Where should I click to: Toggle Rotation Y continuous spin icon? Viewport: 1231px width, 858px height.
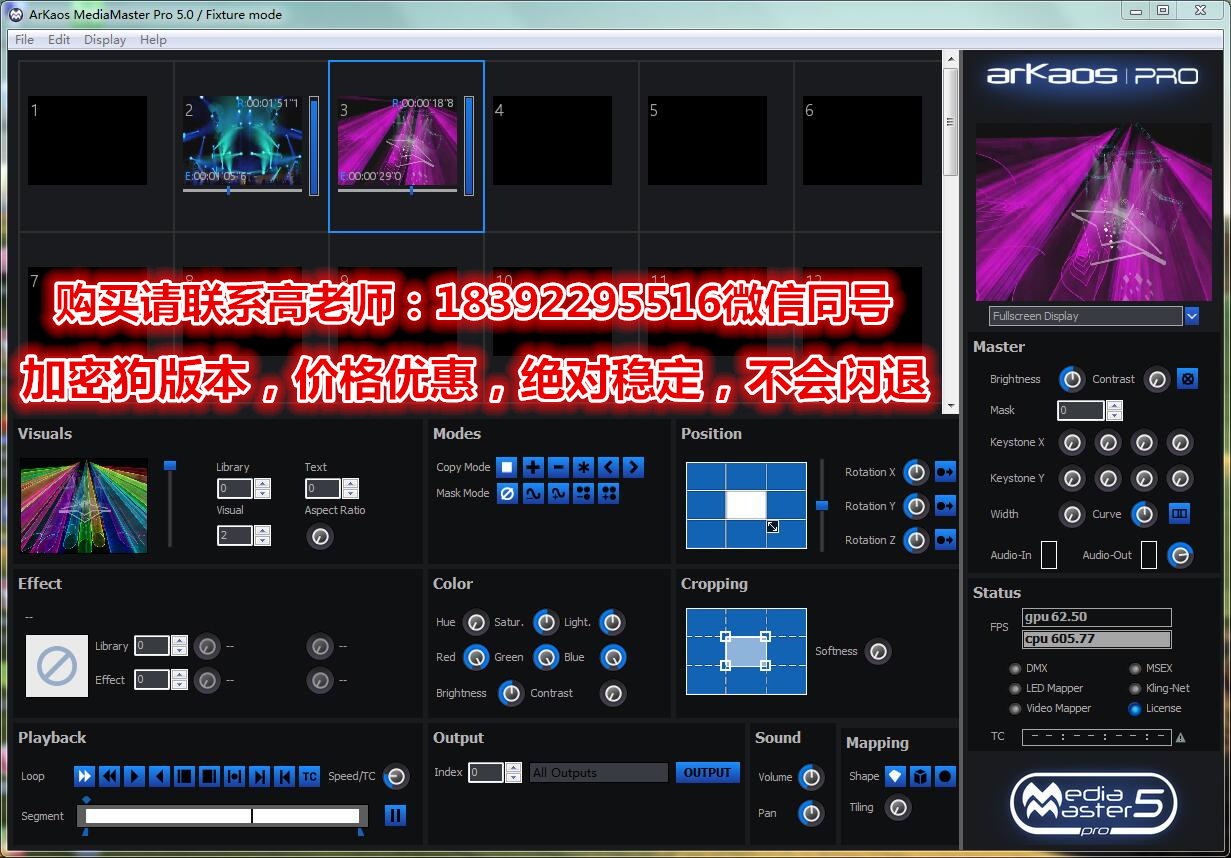pyautogui.click(x=945, y=506)
